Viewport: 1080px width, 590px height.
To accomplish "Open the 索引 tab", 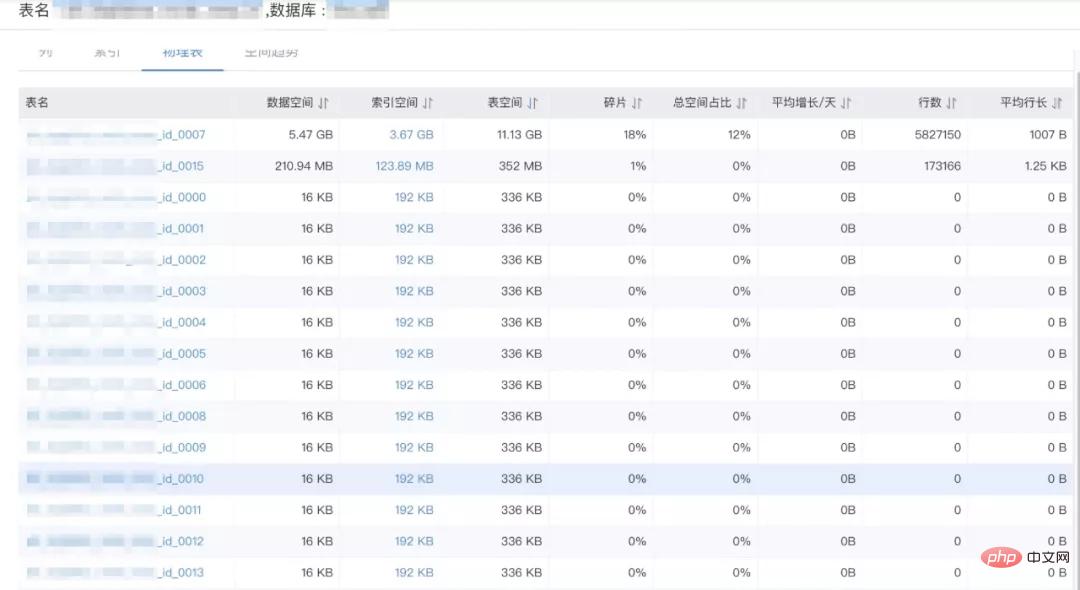I will 107,52.
